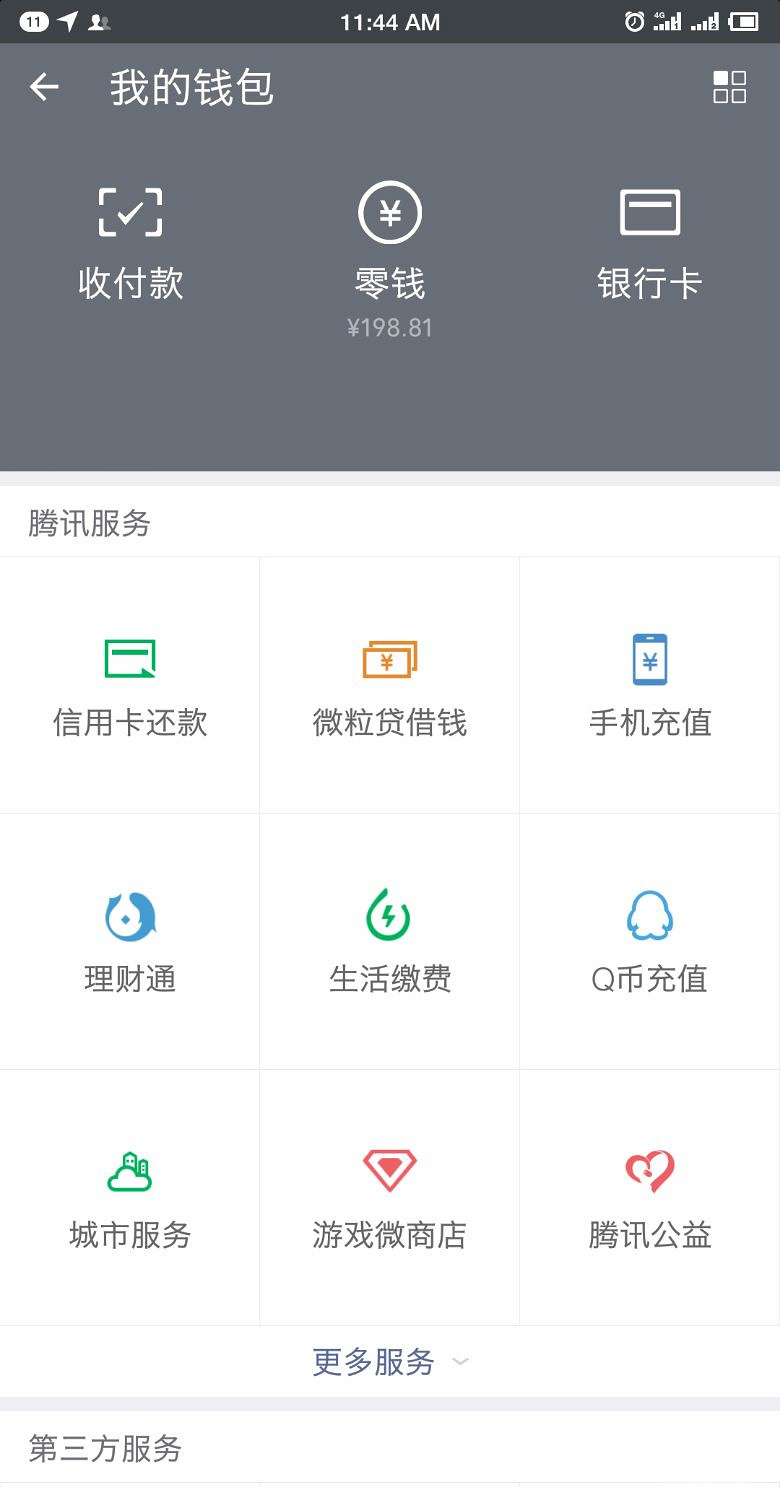780x1487 pixels.
Task: Tap the 生活缴费 label
Action: [x=390, y=979]
